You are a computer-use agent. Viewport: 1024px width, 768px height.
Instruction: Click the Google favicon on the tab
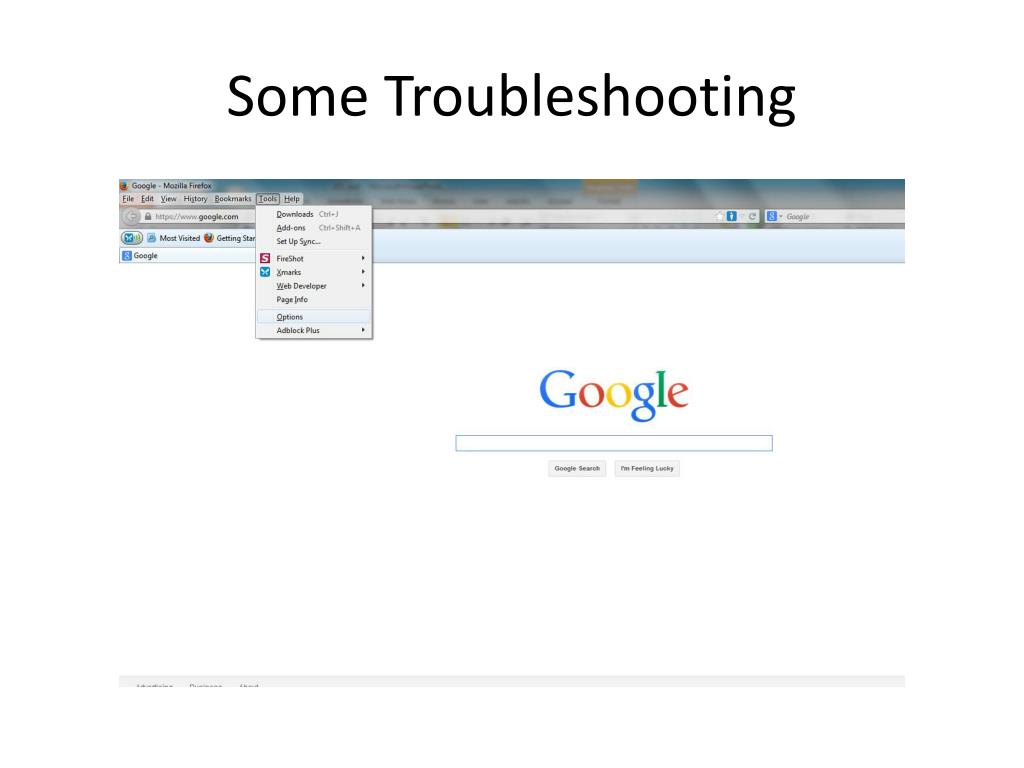[x=127, y=255]
